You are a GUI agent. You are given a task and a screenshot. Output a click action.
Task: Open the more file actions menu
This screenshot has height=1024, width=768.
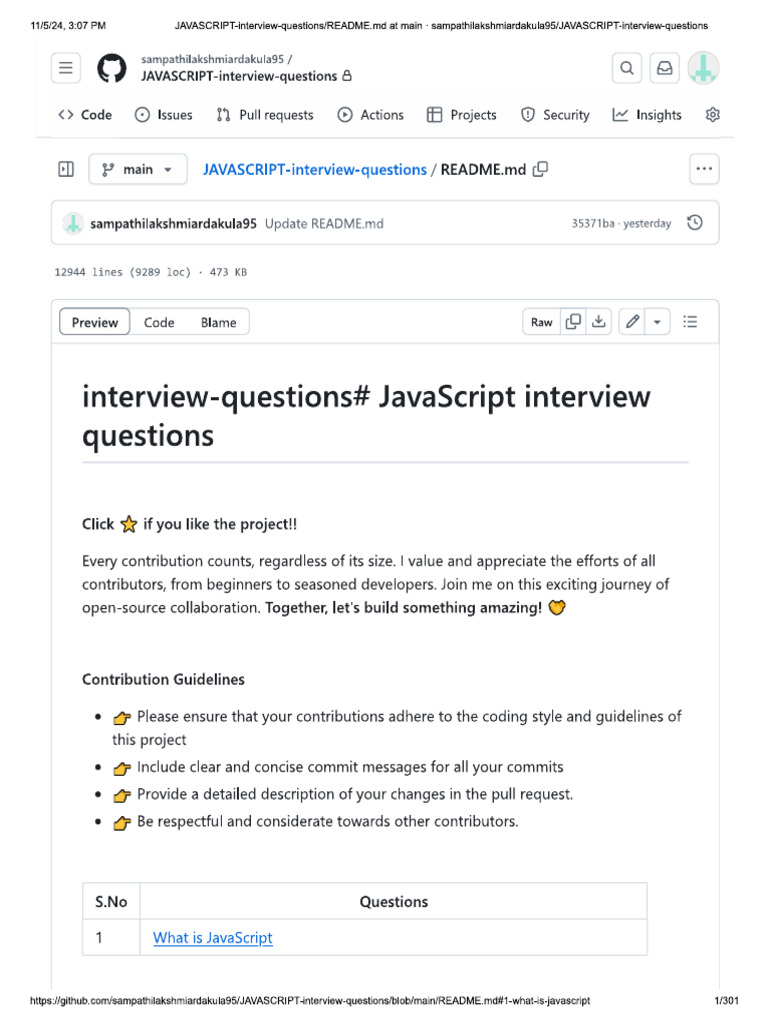coord(704,170)
